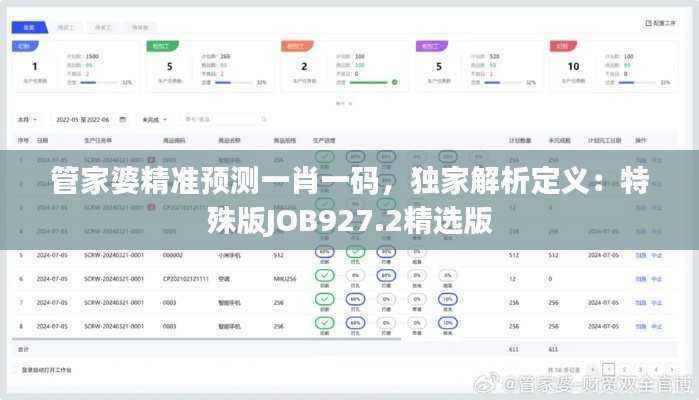Click the 2022-05 start date field

click(x=71, y=119)
